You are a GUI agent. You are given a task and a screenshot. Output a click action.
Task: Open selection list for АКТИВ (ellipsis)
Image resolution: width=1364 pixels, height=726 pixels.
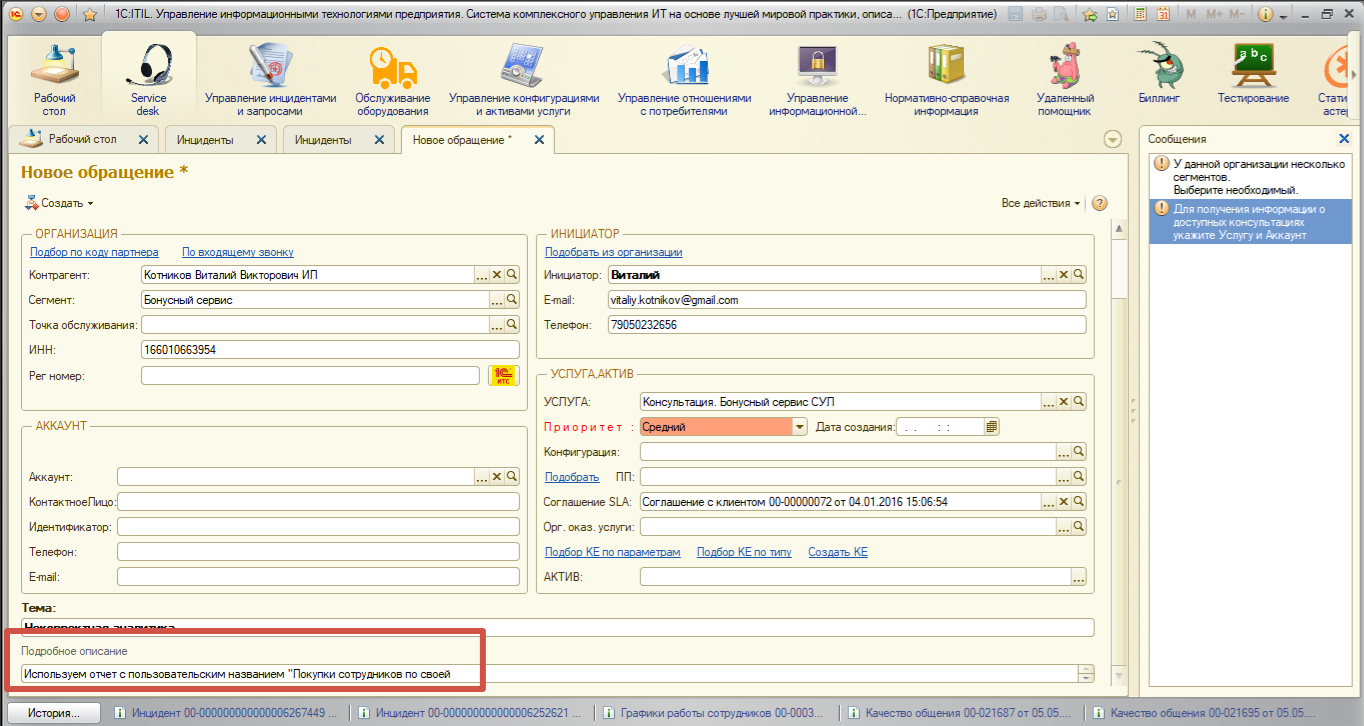(x=1079, y=577)
